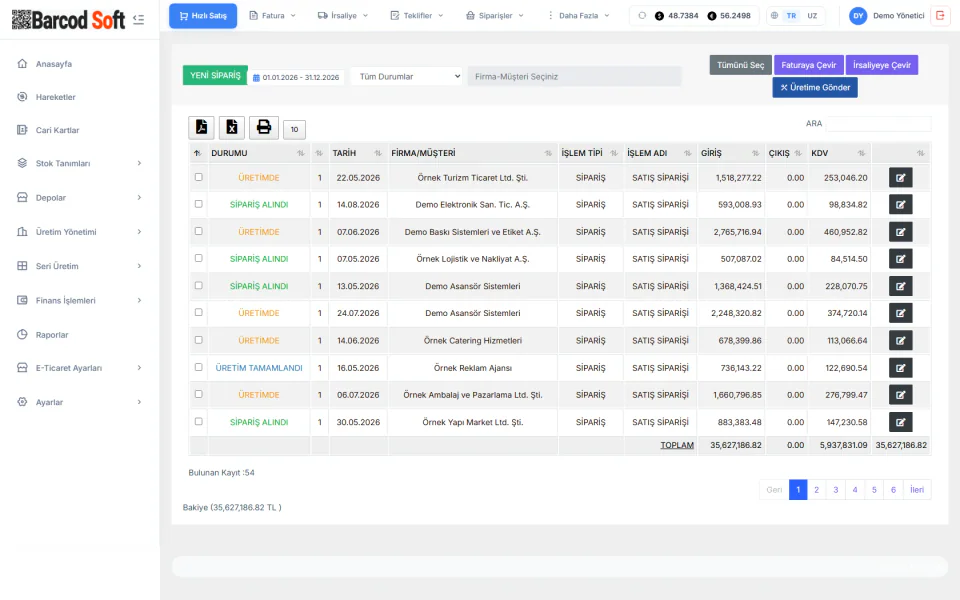The image size is (960, 600).
Task: Edit the Örnek Lojistik ve Nakliyat order
Action: [901, 259]
